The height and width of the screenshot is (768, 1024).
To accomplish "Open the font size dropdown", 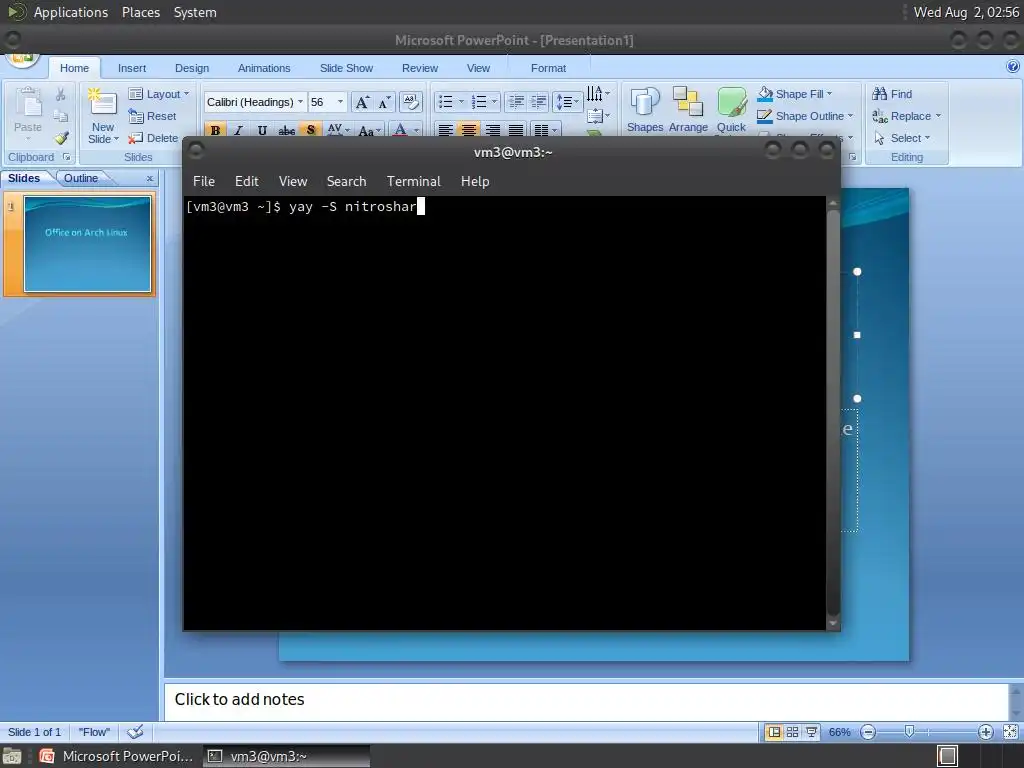I will pyautogui.click(x=340, y=102).
